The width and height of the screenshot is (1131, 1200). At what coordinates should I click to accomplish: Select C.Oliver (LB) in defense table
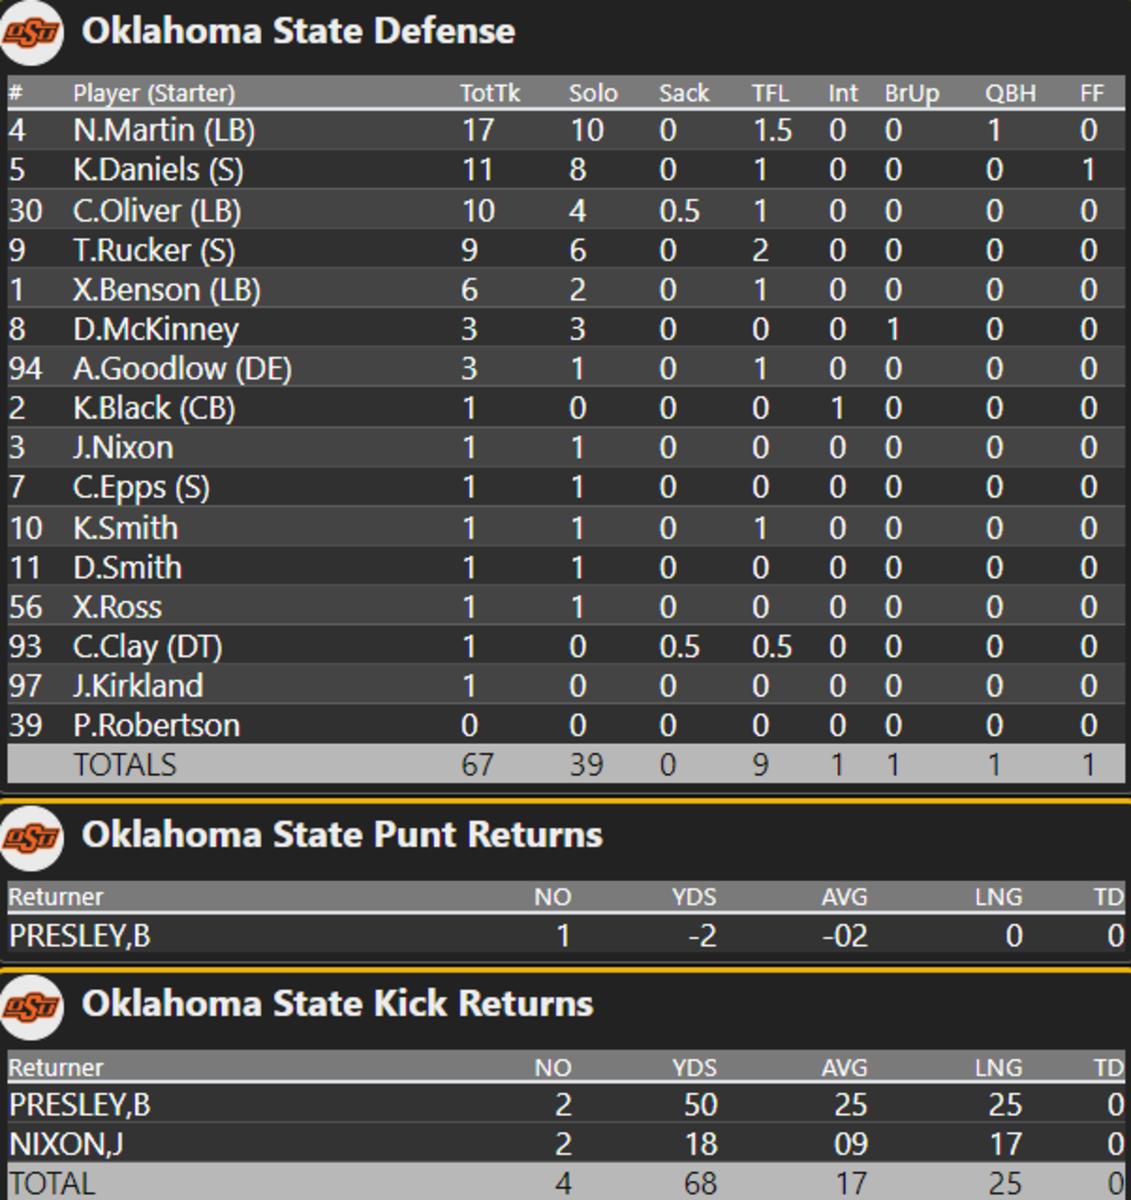[157, 210]
